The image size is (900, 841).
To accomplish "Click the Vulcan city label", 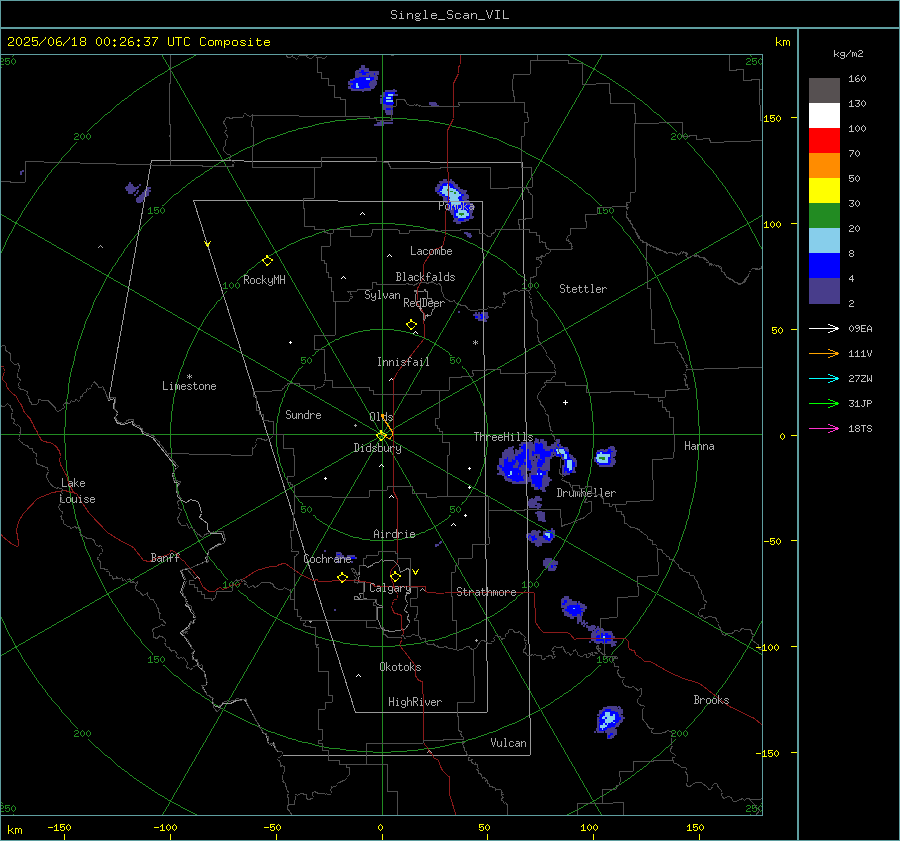I will tap(508, 743).
